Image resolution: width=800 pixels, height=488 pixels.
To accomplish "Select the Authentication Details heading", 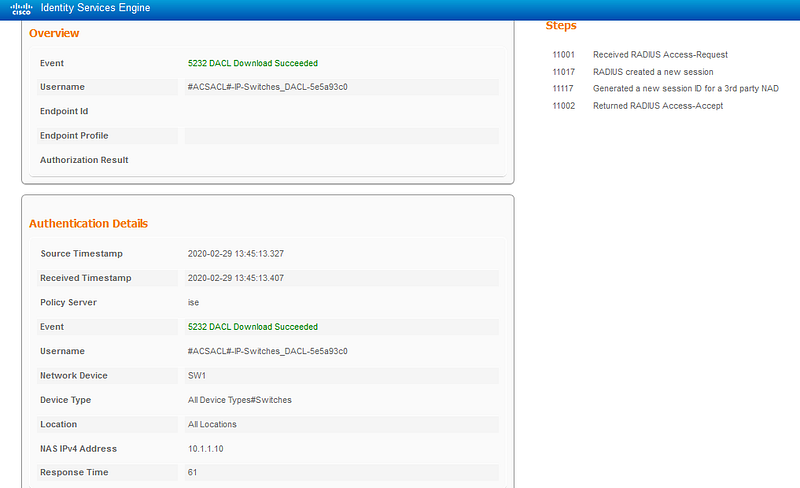I will point(88,224).
